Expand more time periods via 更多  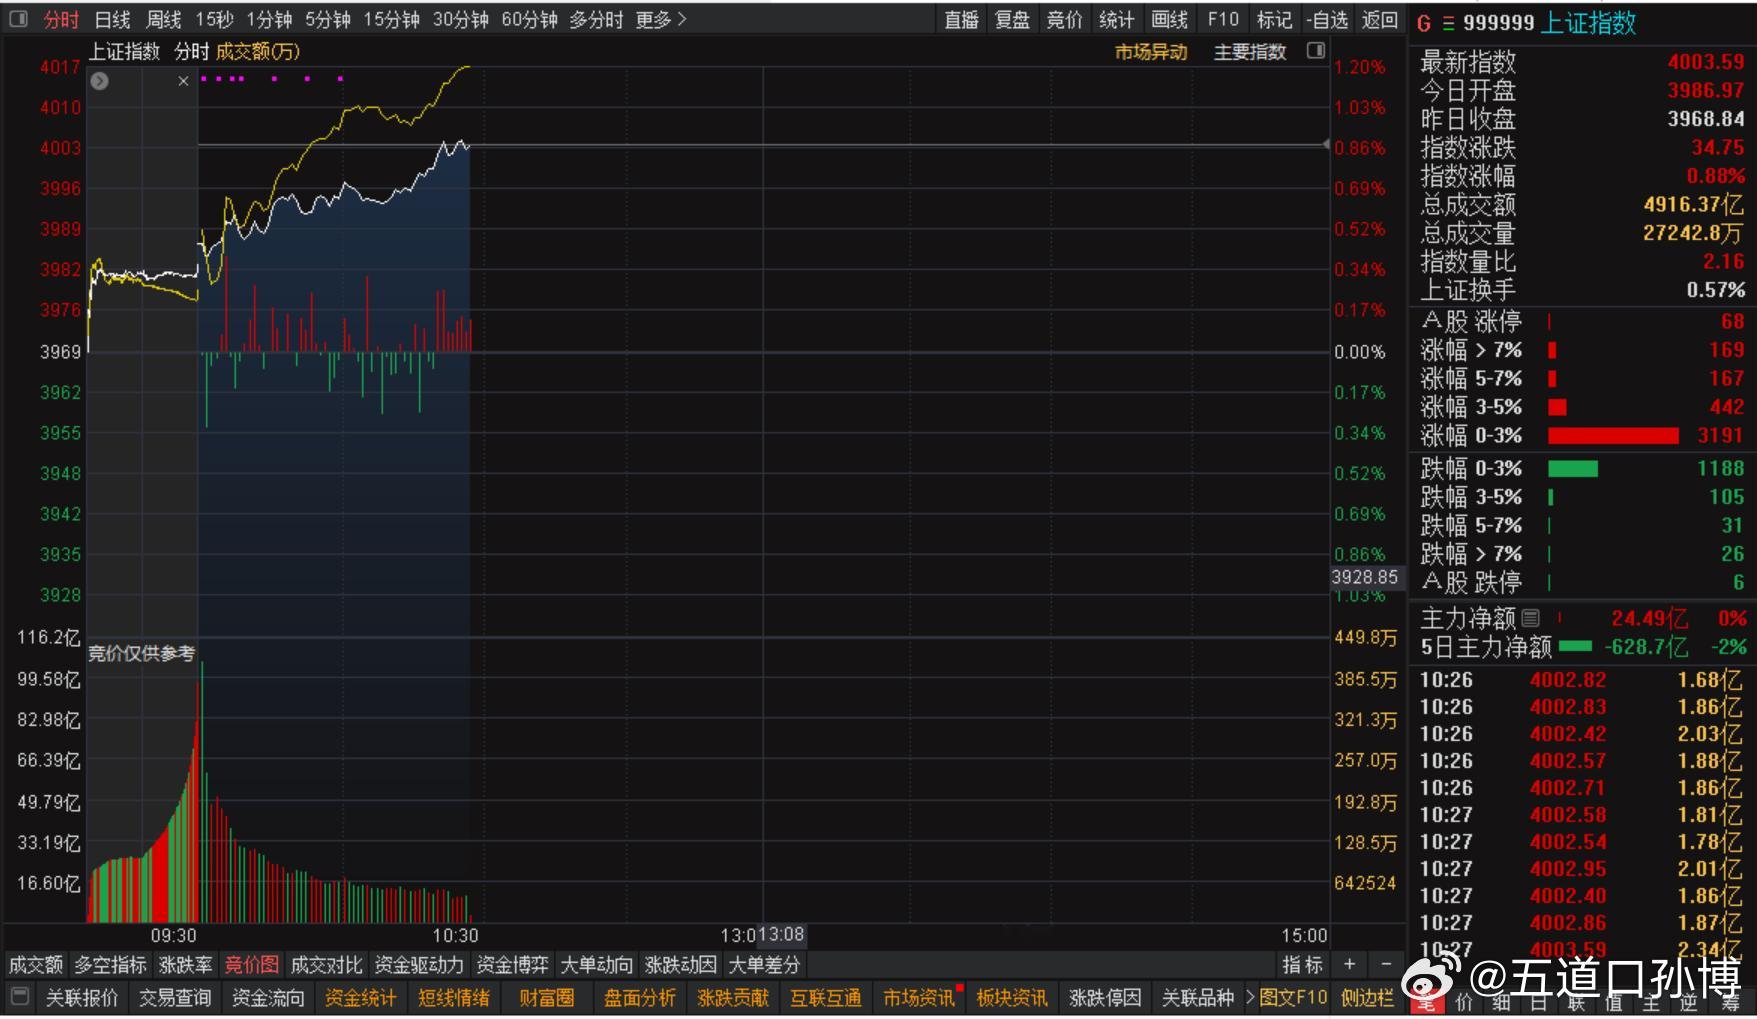click(x=661, y=19)
